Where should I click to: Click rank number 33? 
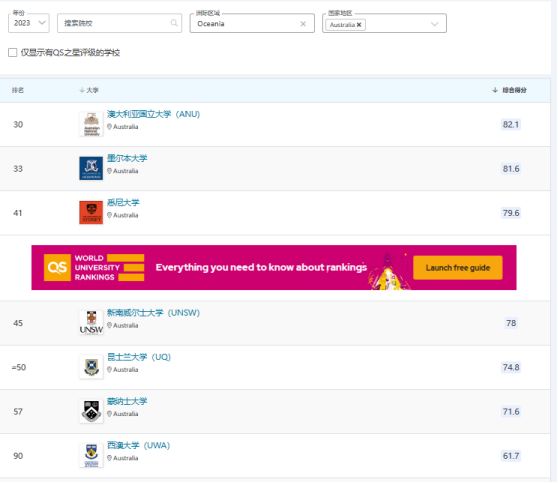[18, 169]
